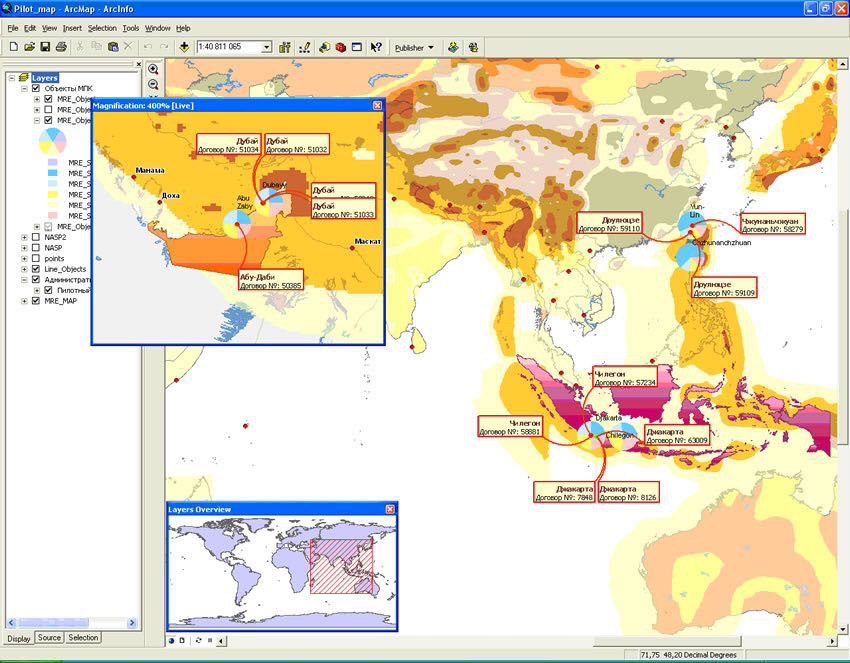
Task: Uncheck the Line_Objects layer checkbox
Action: 36,269
